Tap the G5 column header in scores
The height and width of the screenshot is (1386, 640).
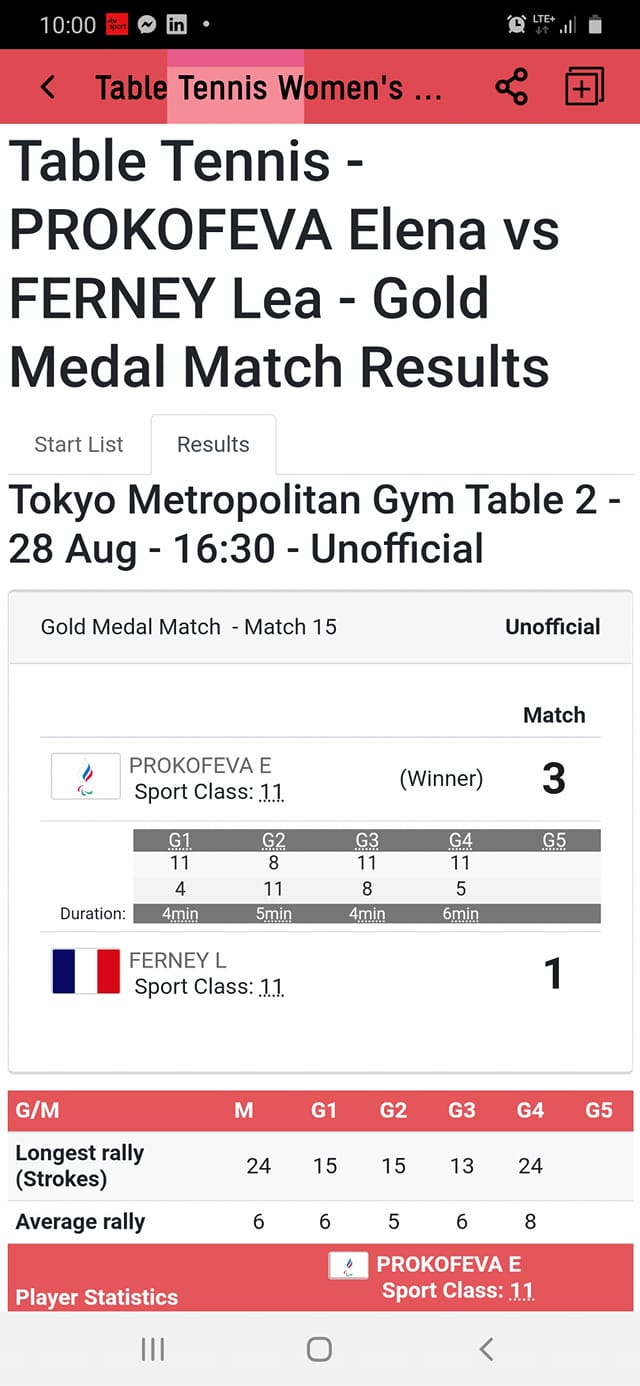[x=554, y=840]
